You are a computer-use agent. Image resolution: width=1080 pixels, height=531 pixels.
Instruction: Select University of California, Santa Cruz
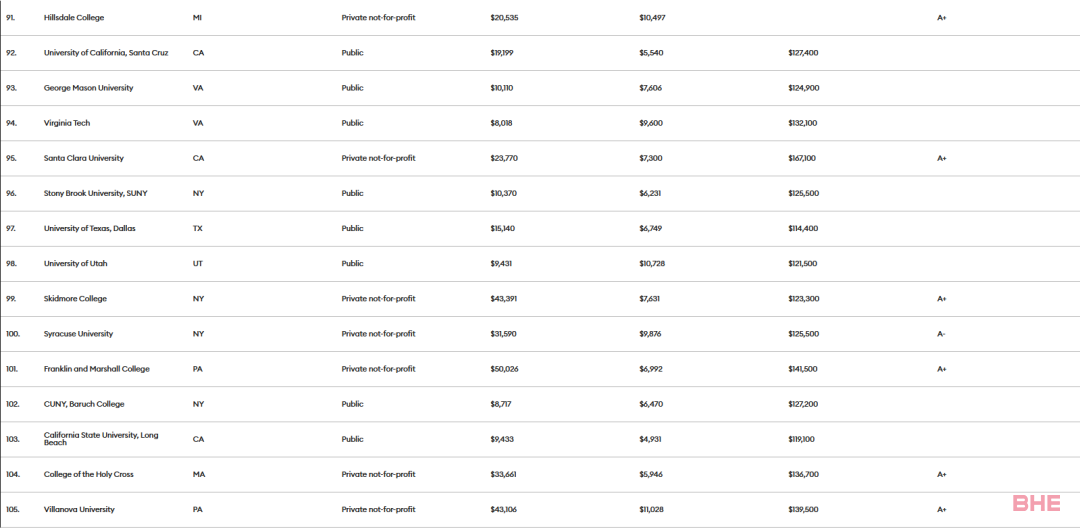click(105, 53)
